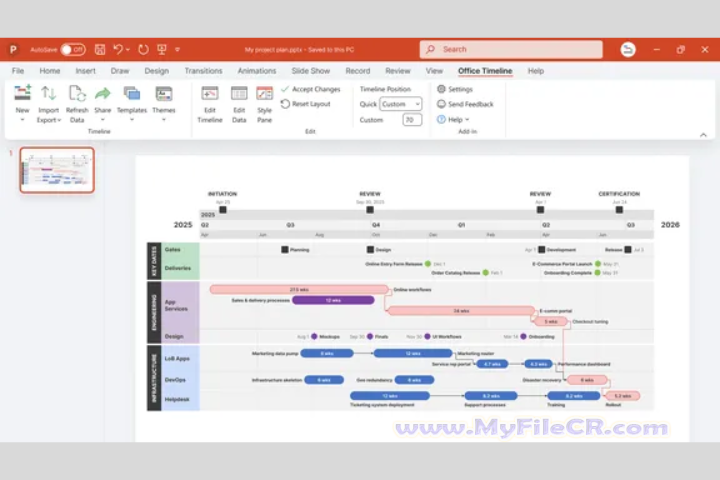Click Accept Changes
Image resolution: width=720 pixels, height=480 pixels.
(x=311, y=89)
